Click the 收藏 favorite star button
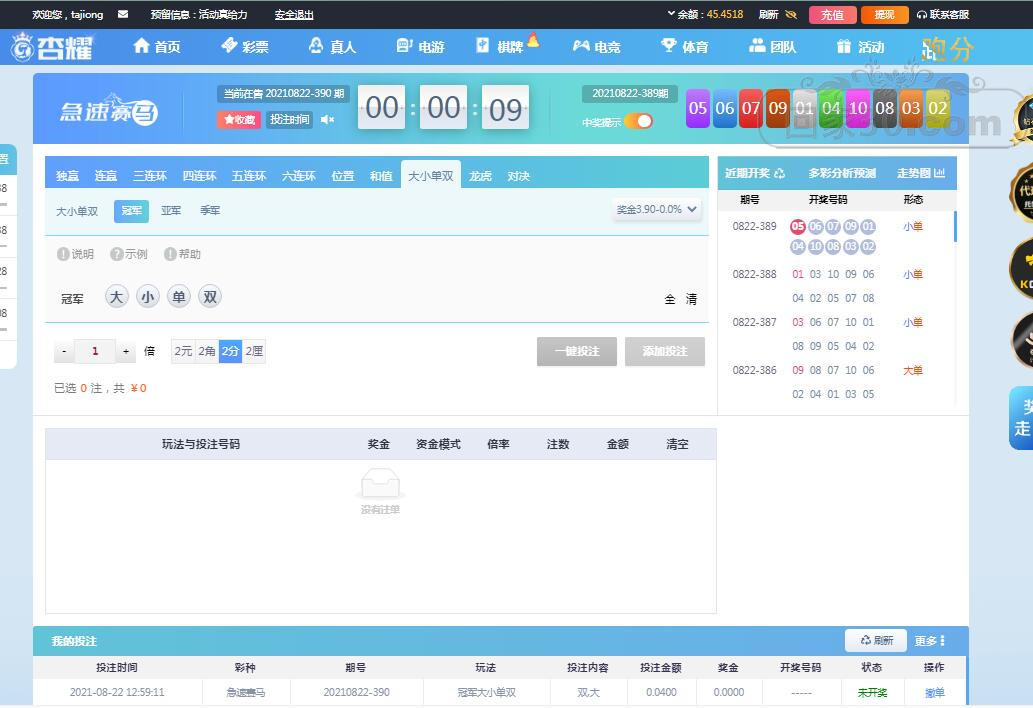This screenshot has height=708, width=1033. click(x=239, y=120)
